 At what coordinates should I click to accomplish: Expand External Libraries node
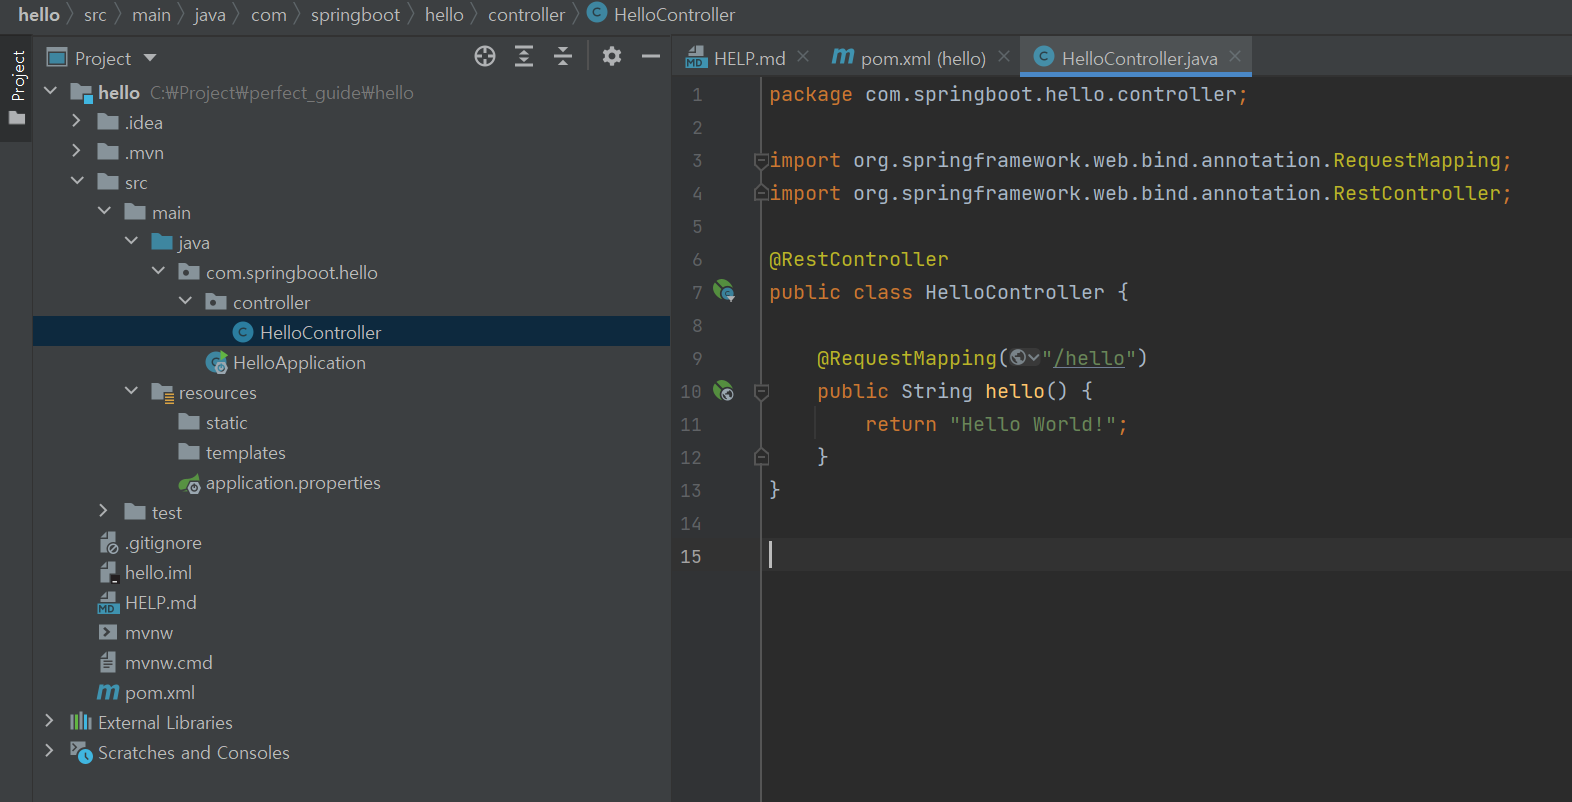[50, 721]
